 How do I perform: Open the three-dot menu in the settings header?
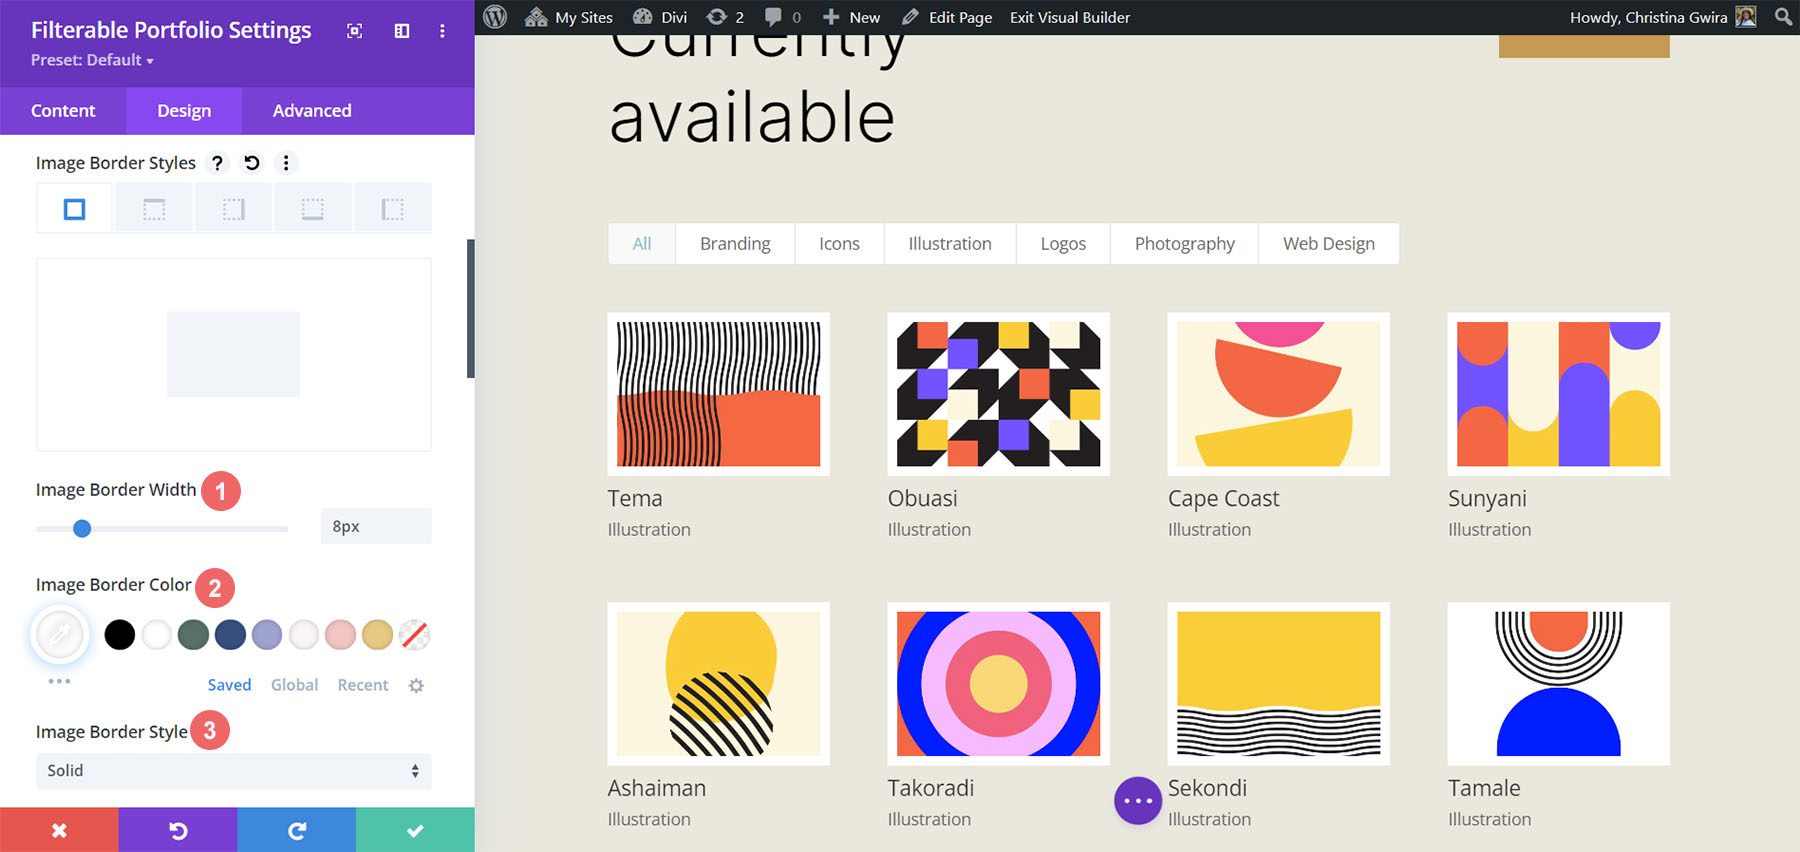442,31
